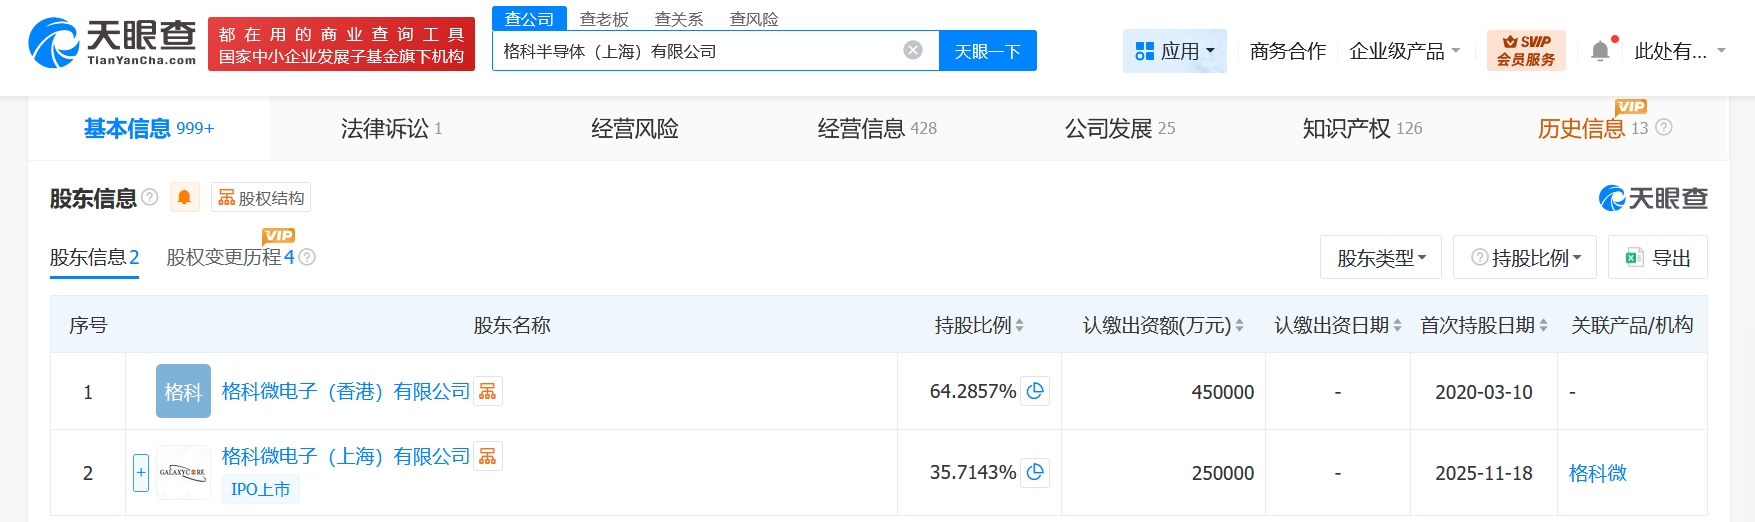Image resolution: width=1755 pixels, height=522 pixels.
Task: Open the notification bell
Action: (1600, 51)
